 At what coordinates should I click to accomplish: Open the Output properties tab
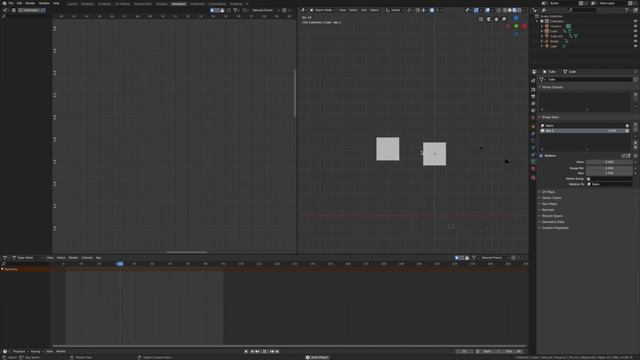pyautogui.click(x=533, y=96)
